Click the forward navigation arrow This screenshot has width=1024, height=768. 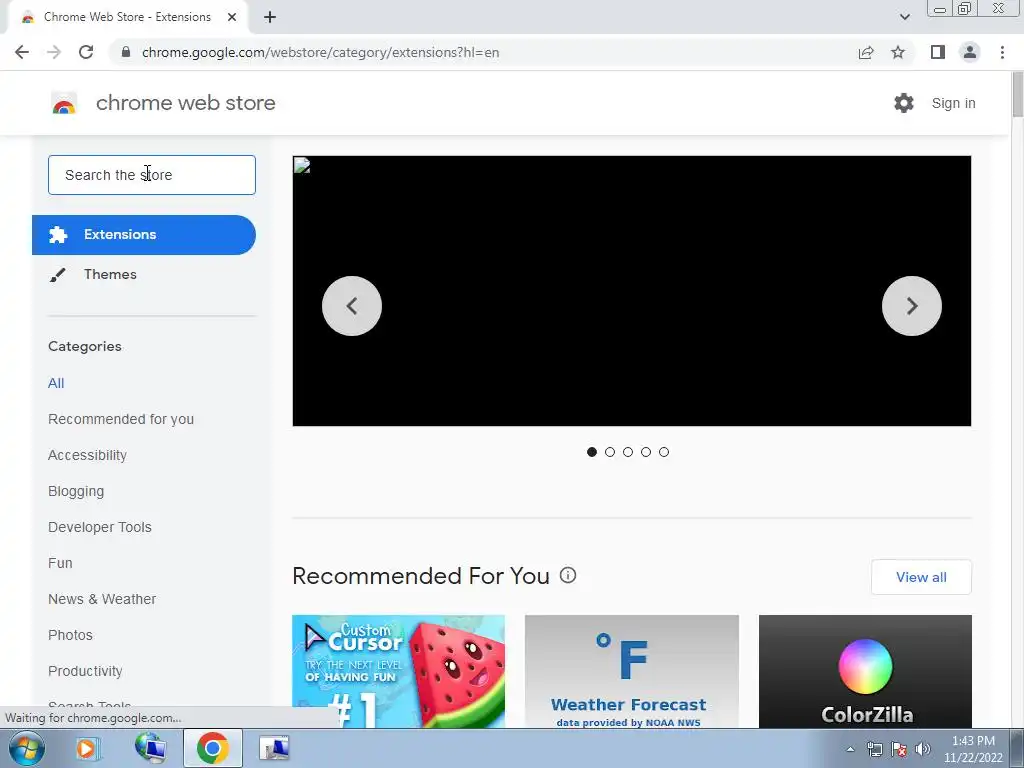(54, 52)
